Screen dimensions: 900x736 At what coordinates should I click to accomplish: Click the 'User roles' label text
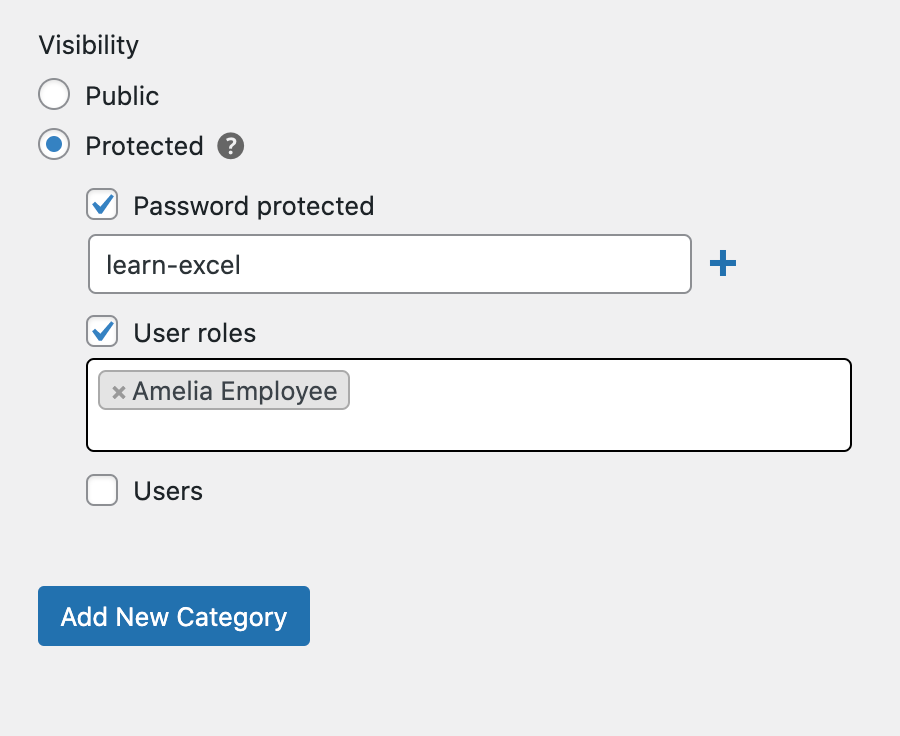[195, 333]
